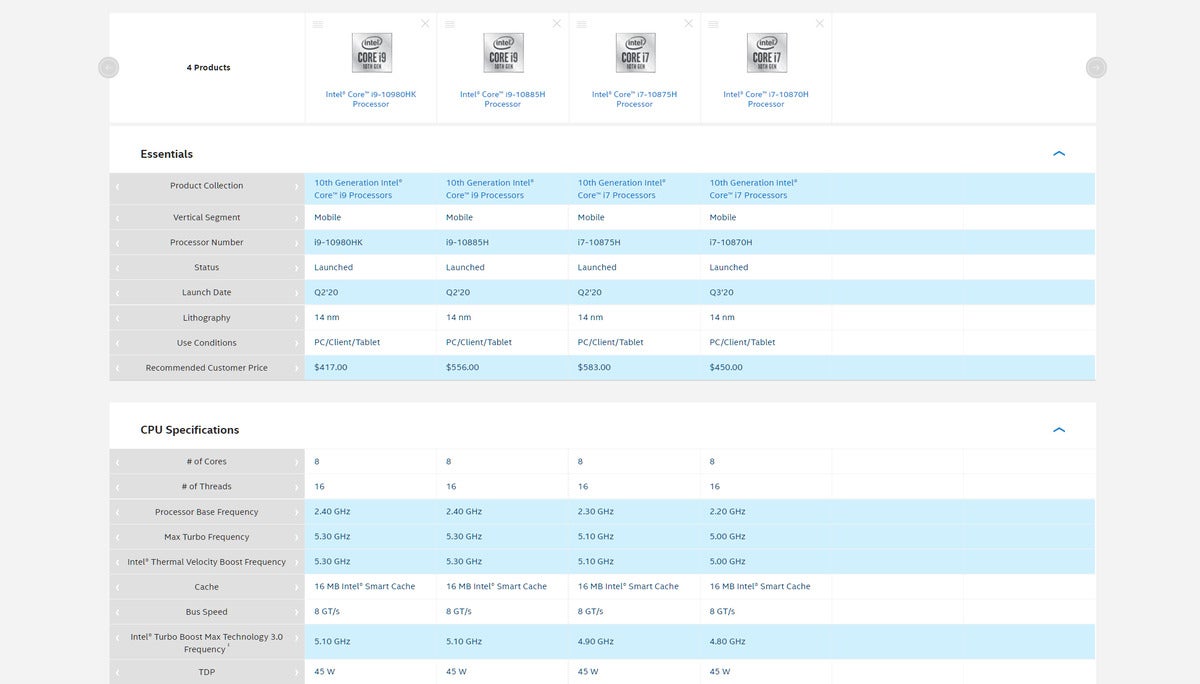Click the reorder handle icon for i7-10875H
The height and width of the screenshot is (684, 1200).
(x=581, y=24)
